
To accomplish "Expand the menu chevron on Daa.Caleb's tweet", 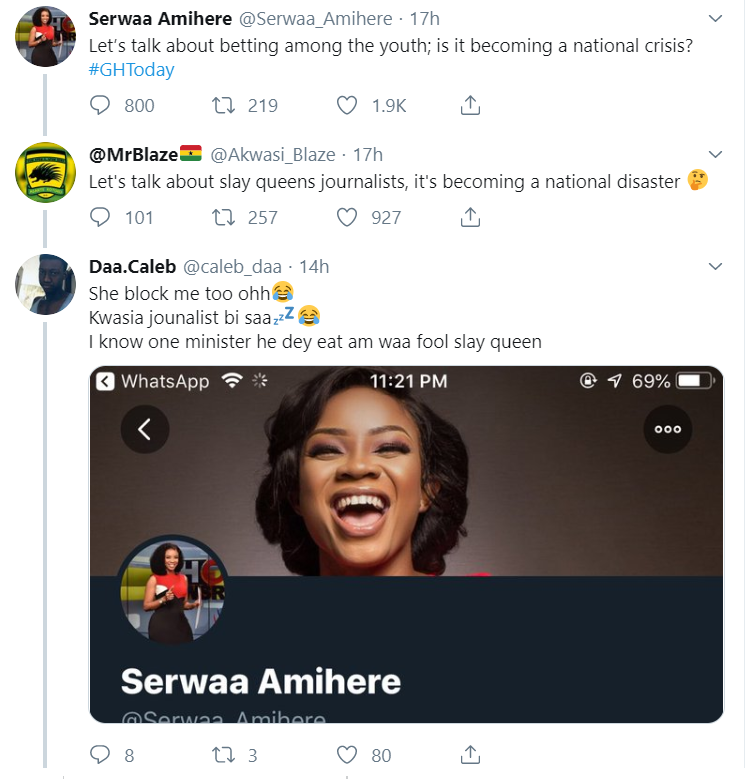I will (715, 267).
